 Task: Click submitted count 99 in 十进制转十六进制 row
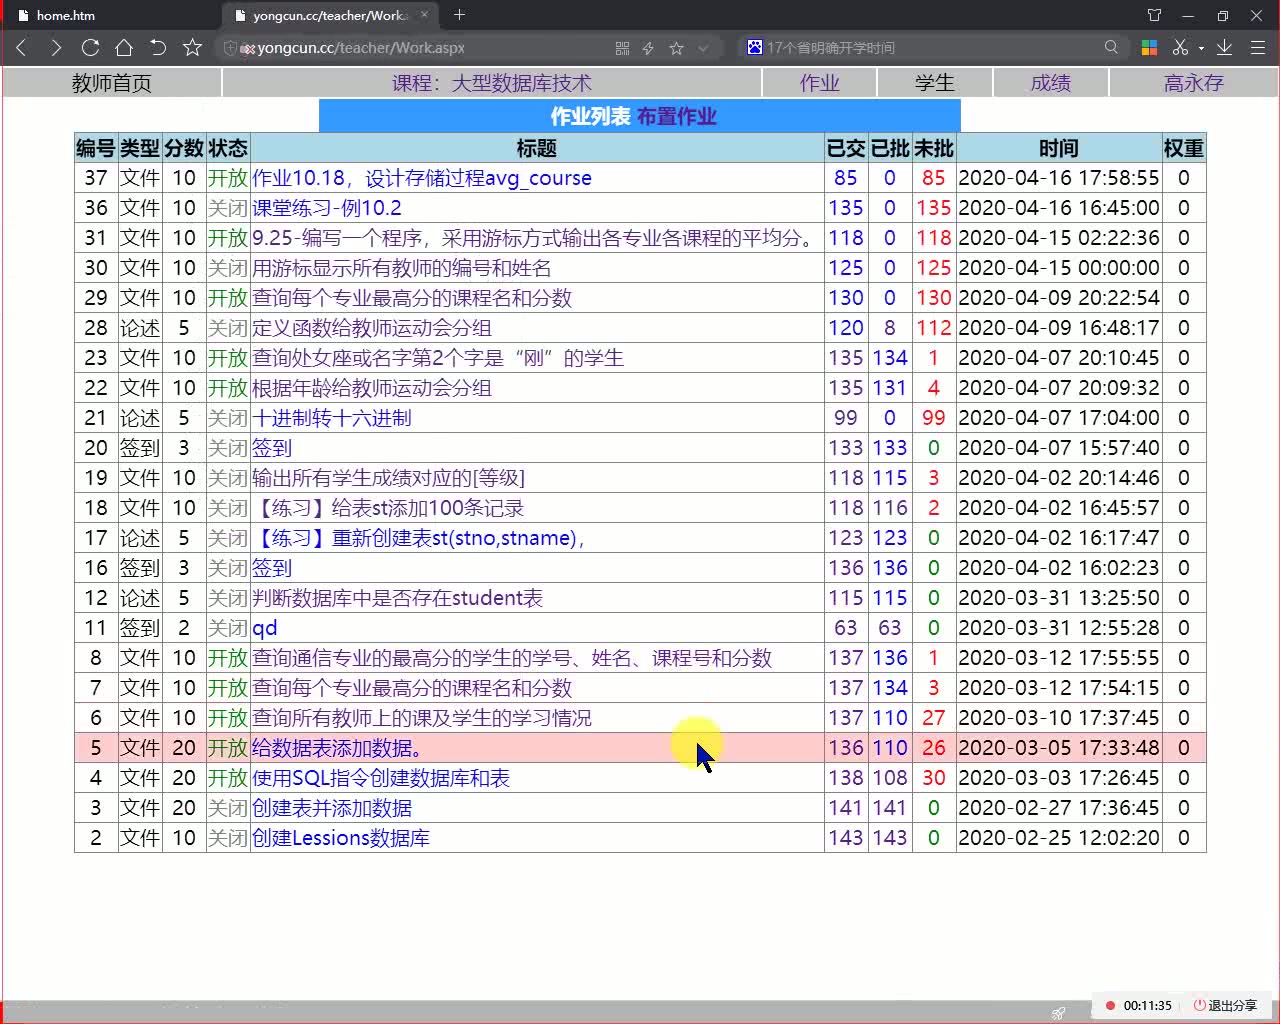[x=846, y=418]
